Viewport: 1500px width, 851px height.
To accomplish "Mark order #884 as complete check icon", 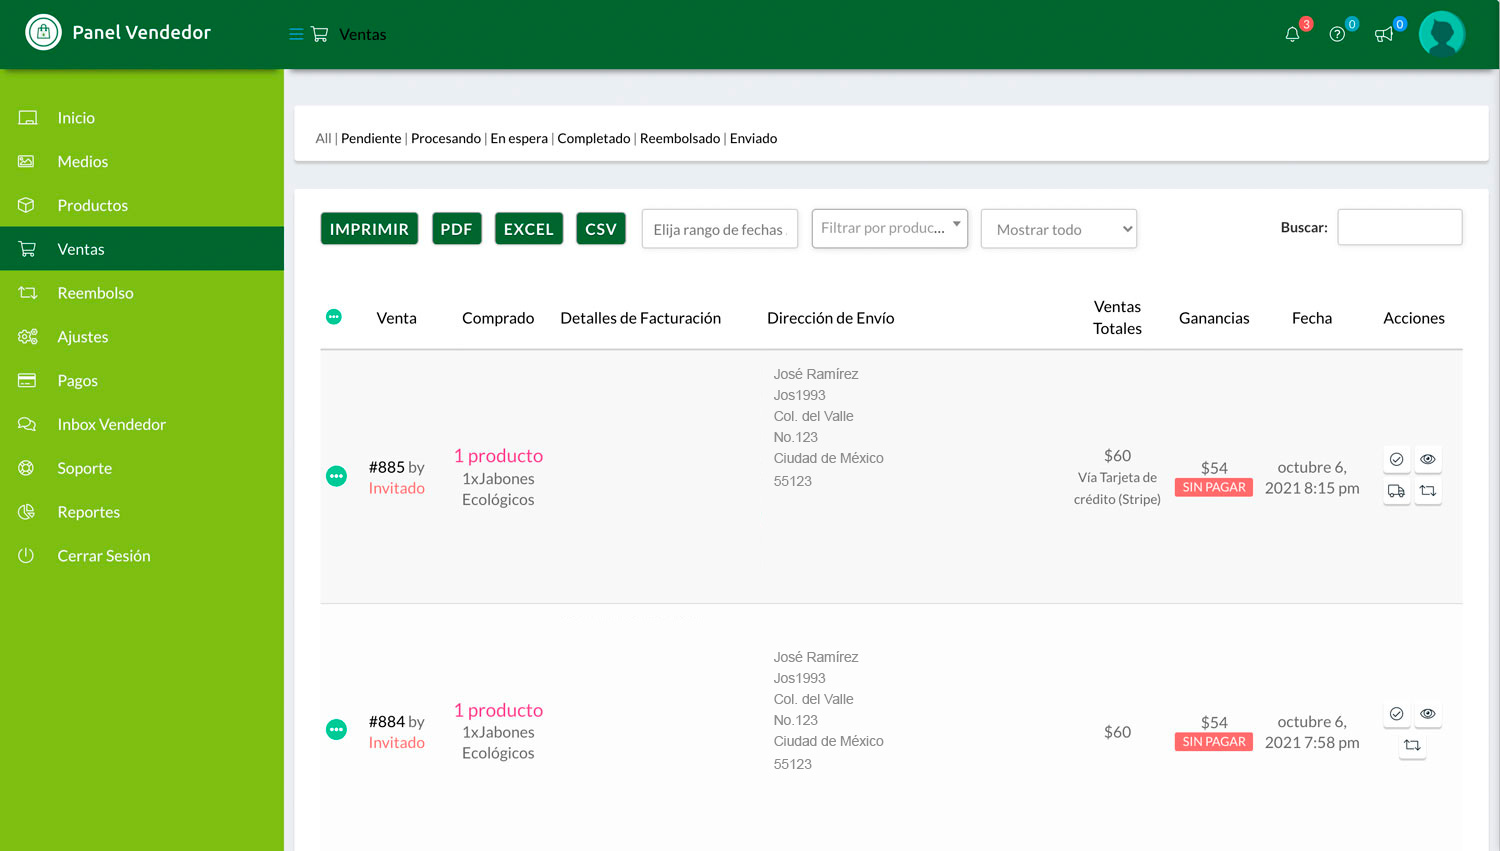I will click(1396, 714).
